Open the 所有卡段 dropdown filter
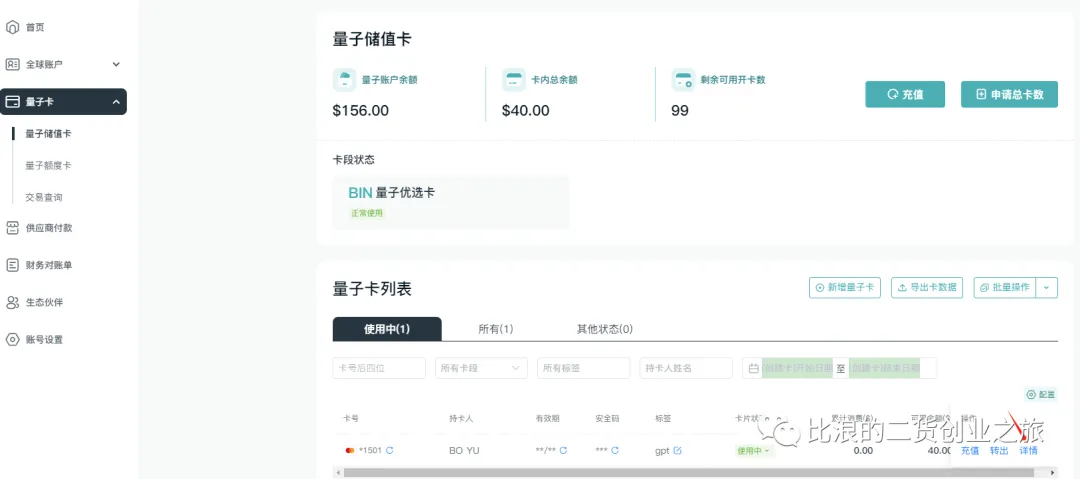This screenshot has height=479, width=1080. point(481,368)
